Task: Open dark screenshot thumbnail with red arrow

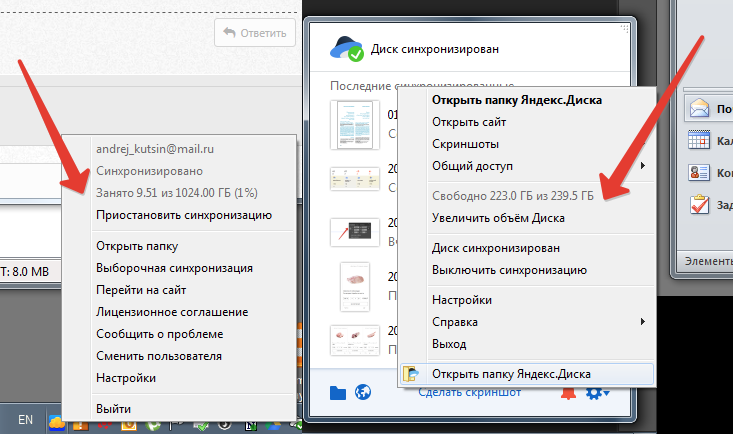Action: (355, 232)
